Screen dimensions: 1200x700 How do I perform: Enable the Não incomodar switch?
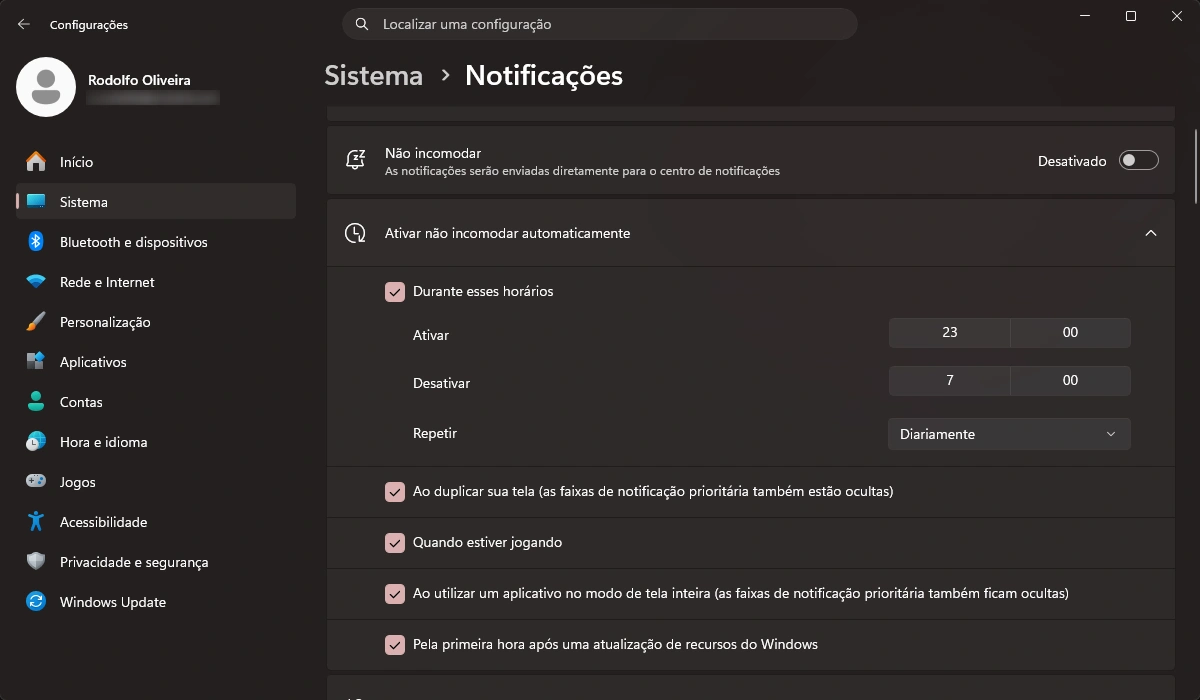point(1138,160)
